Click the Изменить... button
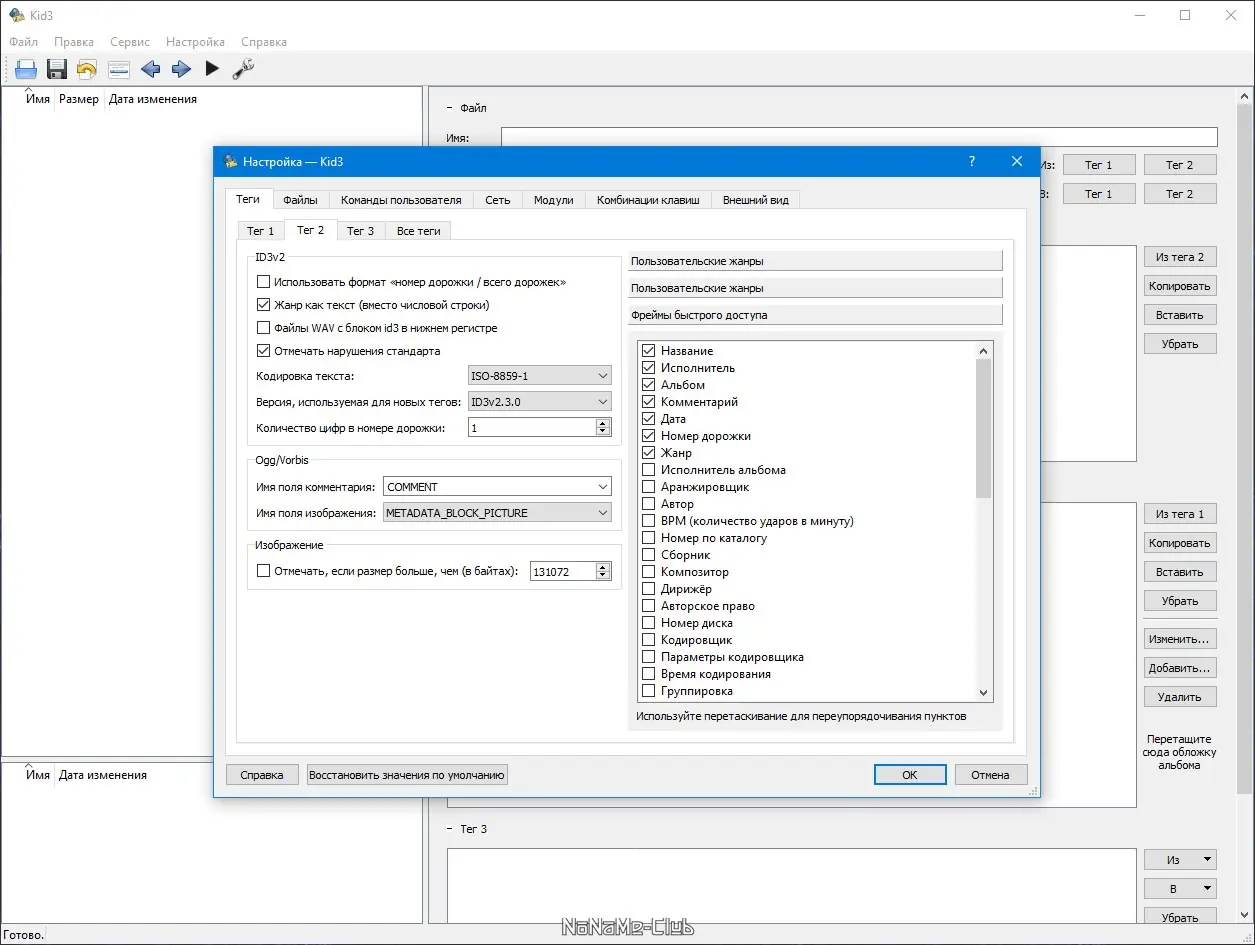 coord(1180,639)
